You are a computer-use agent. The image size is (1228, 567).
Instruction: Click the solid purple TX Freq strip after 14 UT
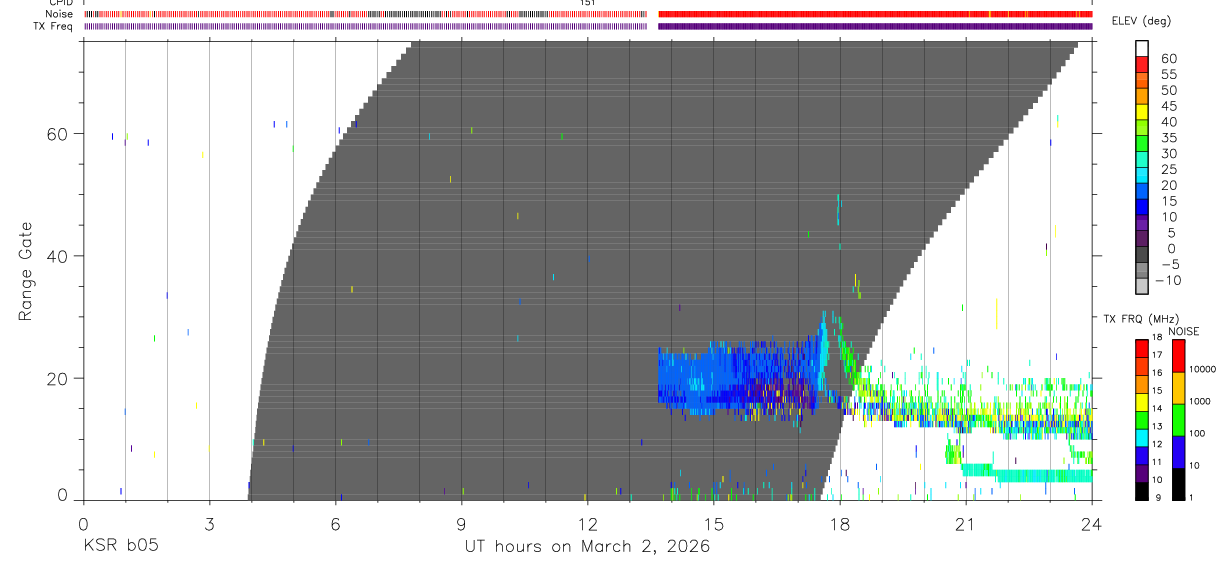[876, 26]
